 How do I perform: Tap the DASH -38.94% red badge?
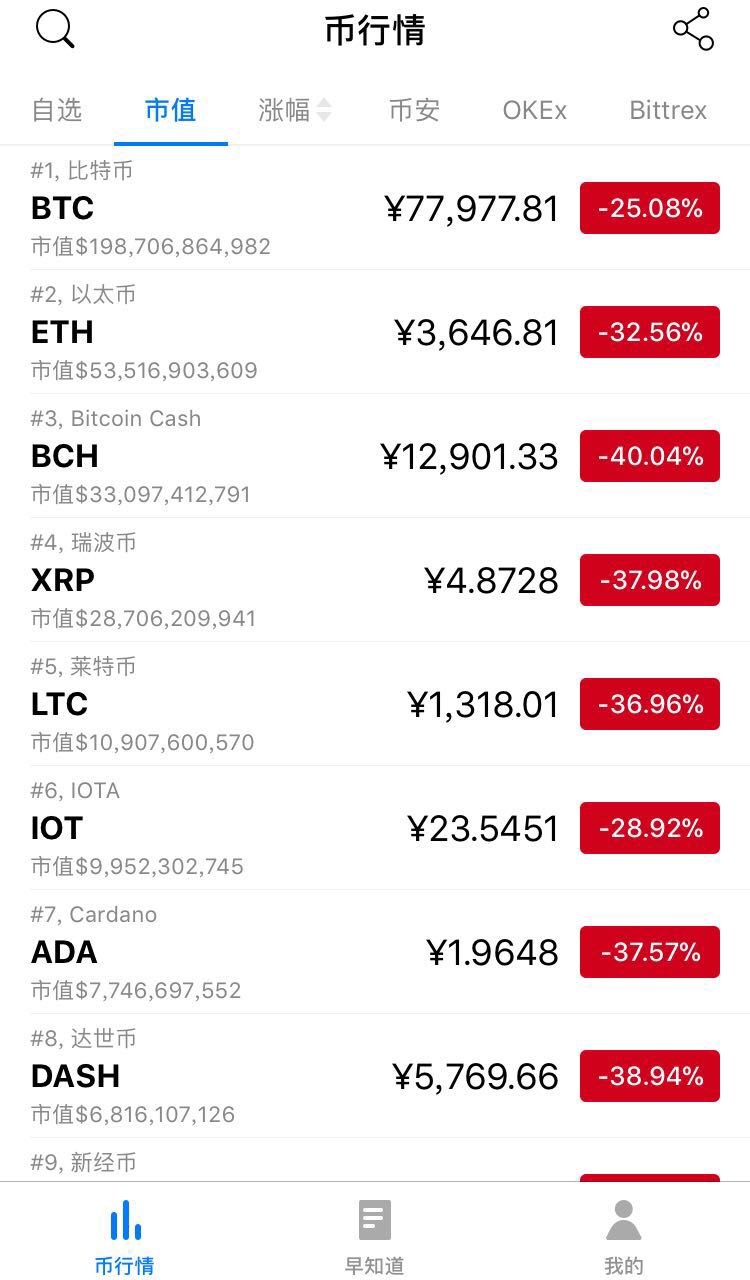(x=649, y=1076)
